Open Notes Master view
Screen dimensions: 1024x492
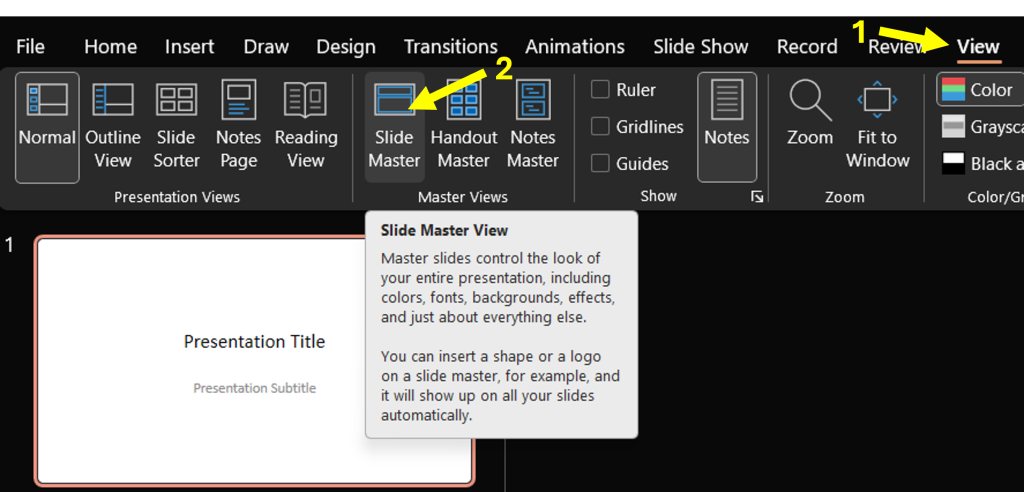pos(533,125)
